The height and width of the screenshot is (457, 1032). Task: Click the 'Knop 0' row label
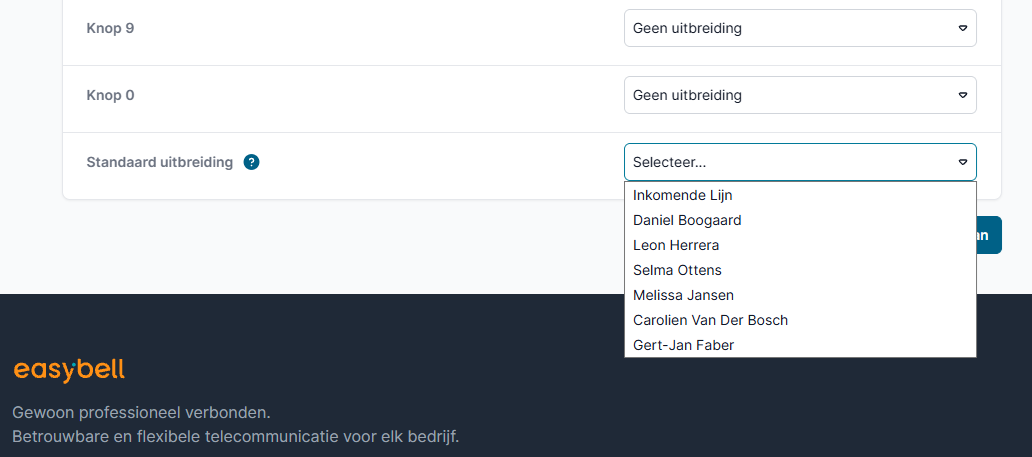click(110, 95)
